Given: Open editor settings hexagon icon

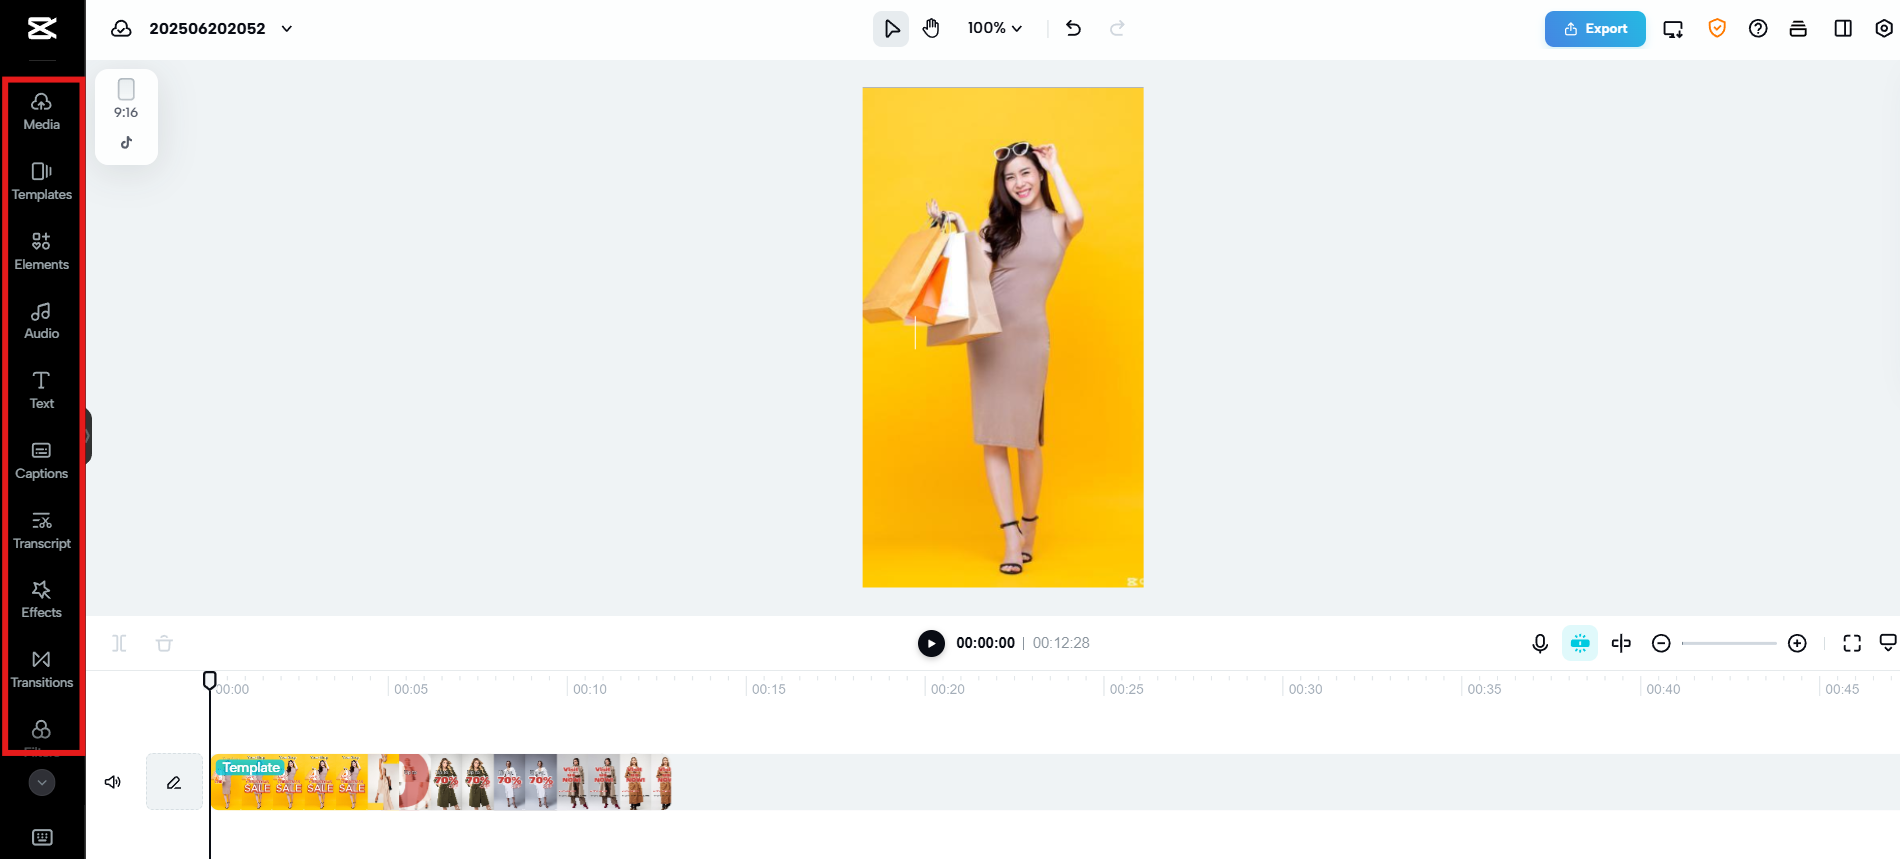Looking at the screenshot, I should (1884, 28).
